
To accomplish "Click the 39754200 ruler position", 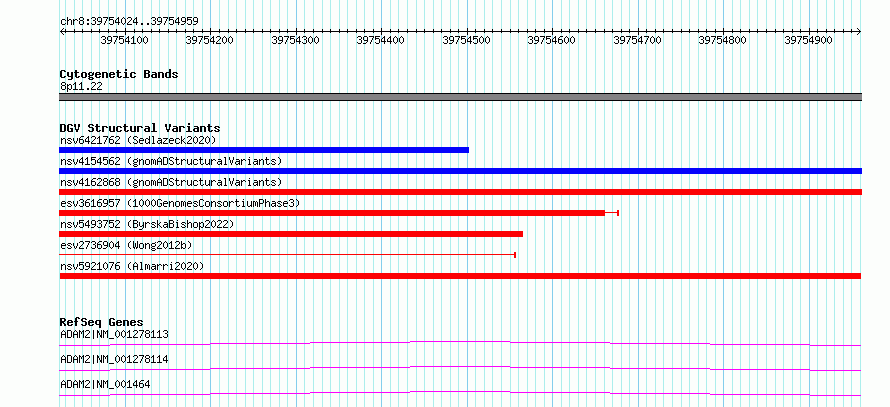I will pyautogui.click(x=210, y=40).
